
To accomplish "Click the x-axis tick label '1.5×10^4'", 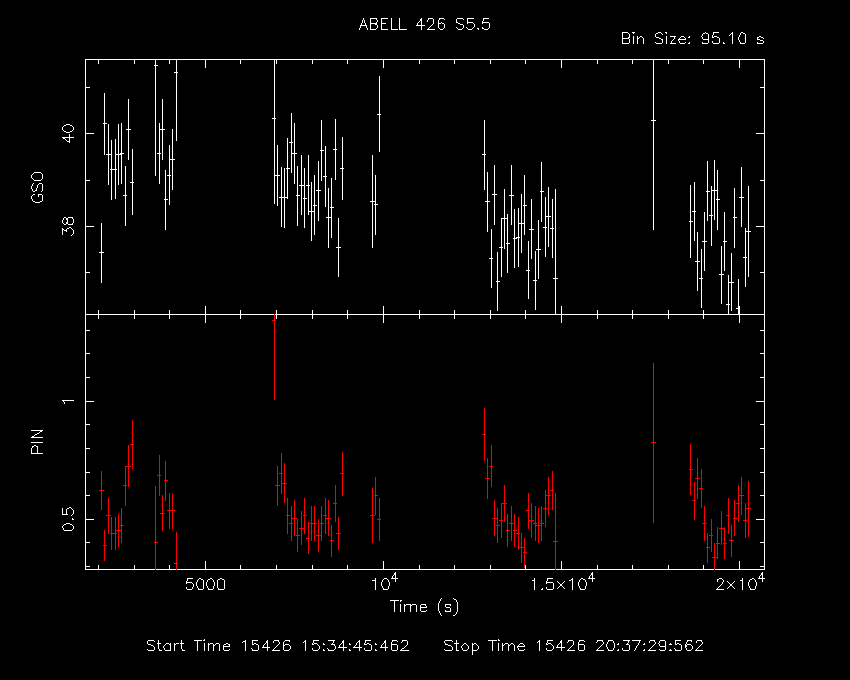I will point(562,582).
